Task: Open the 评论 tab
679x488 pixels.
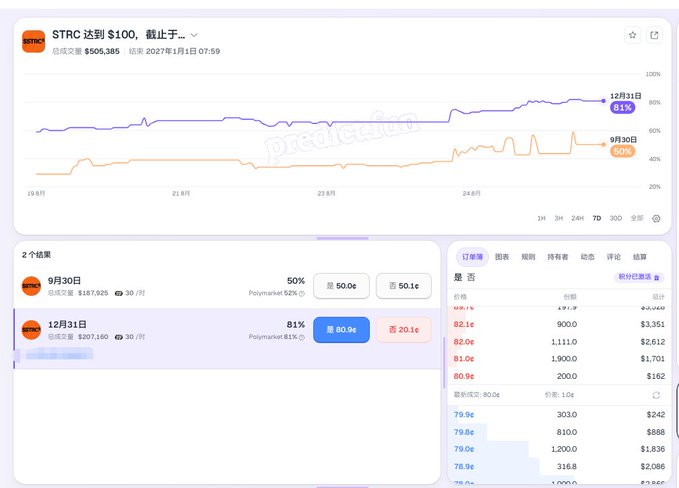Action: (x=614, y=257)
